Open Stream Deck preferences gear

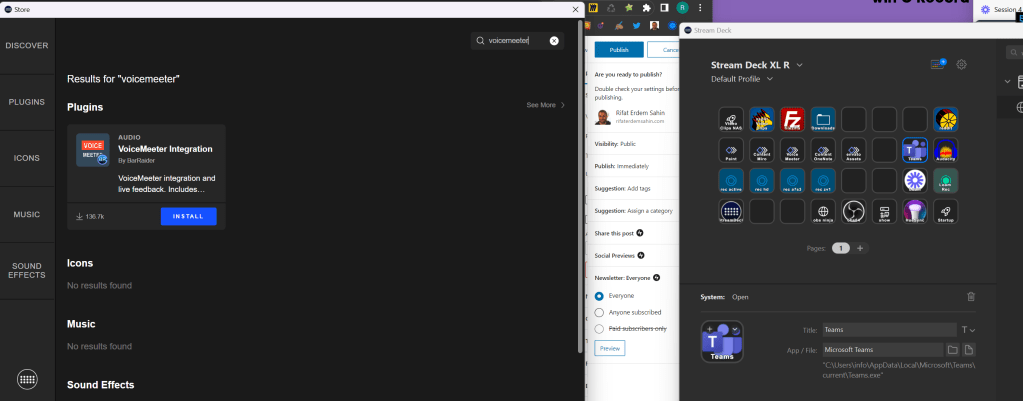click(961, 65)
